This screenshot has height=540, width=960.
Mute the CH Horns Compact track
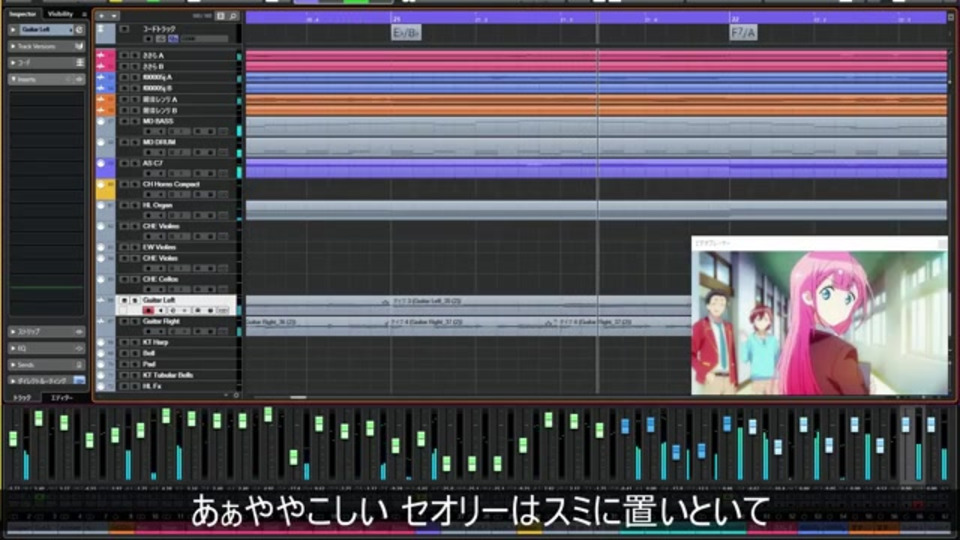coord(124,184)
